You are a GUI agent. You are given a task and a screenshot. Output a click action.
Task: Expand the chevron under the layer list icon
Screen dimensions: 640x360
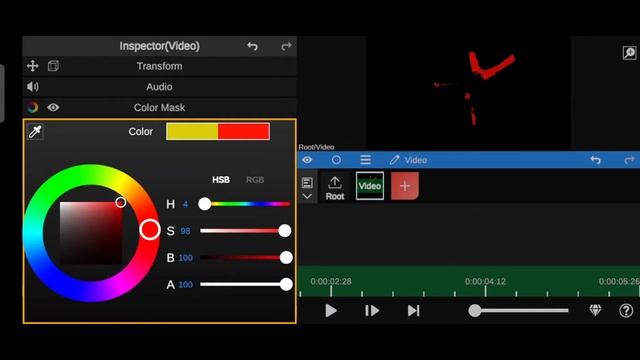pyautogui.click(x=307, y=196)
